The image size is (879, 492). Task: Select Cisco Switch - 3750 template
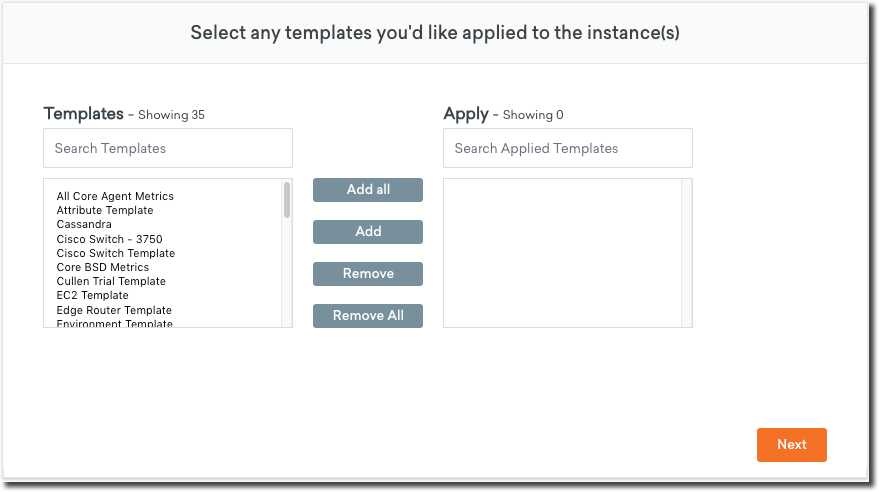109,239
